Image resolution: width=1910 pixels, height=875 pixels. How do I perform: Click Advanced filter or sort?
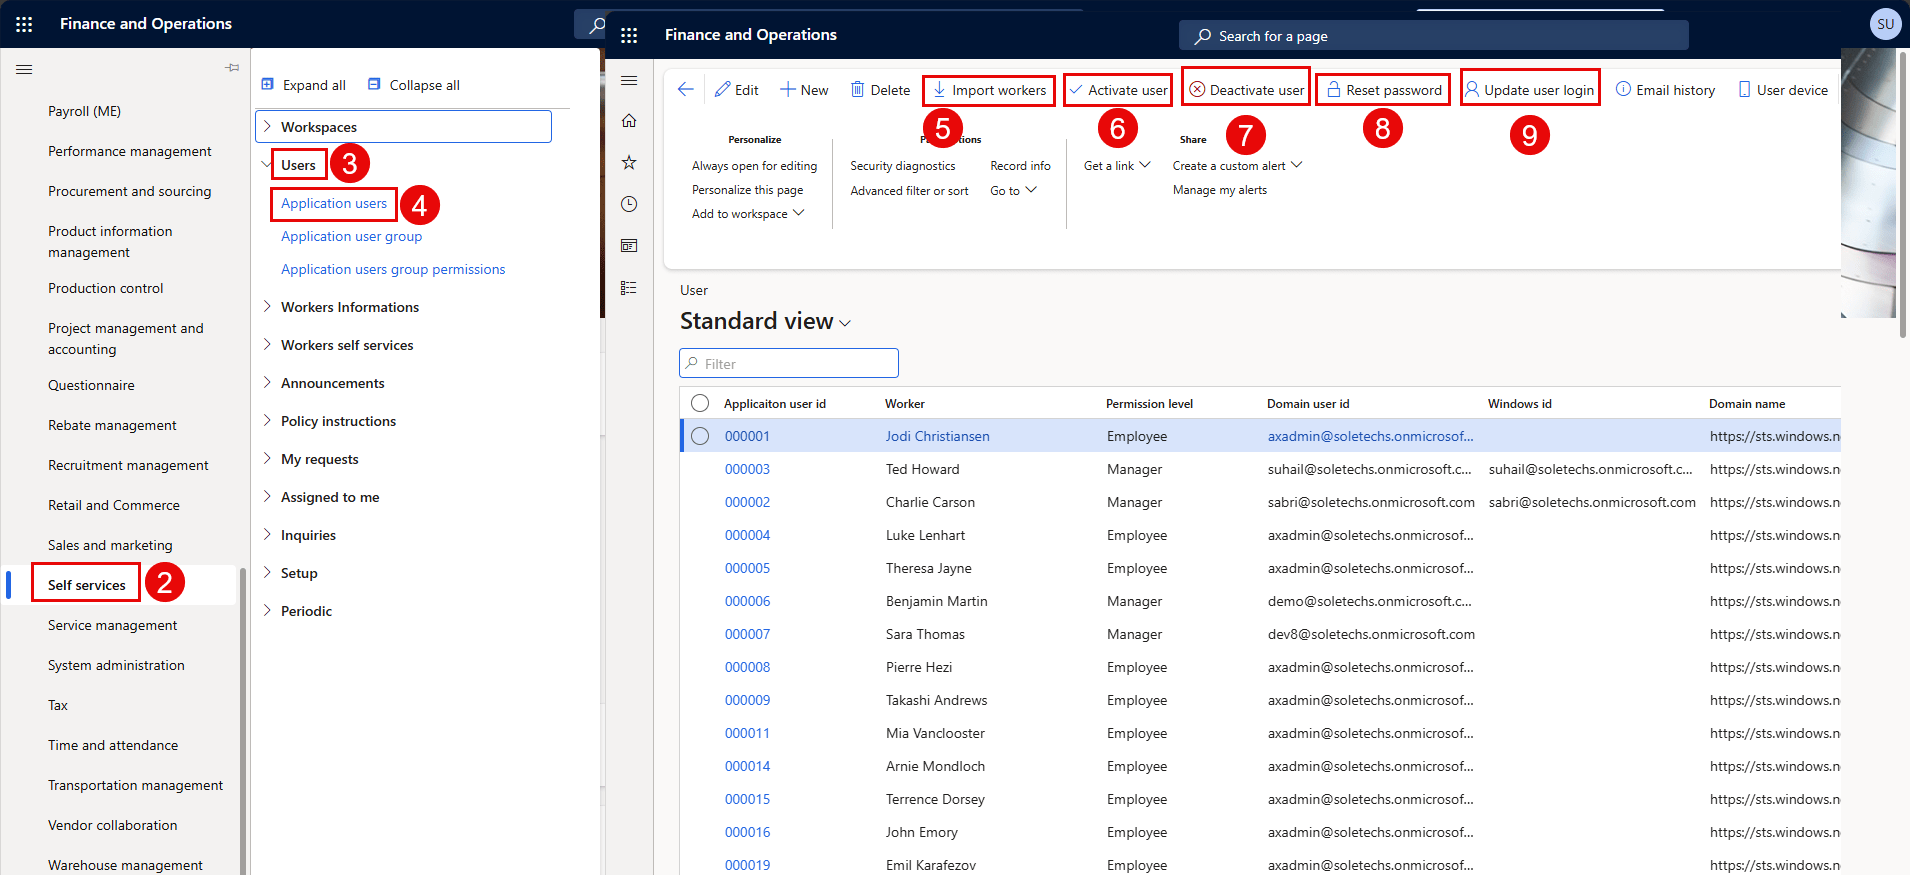tap(909, 190)
